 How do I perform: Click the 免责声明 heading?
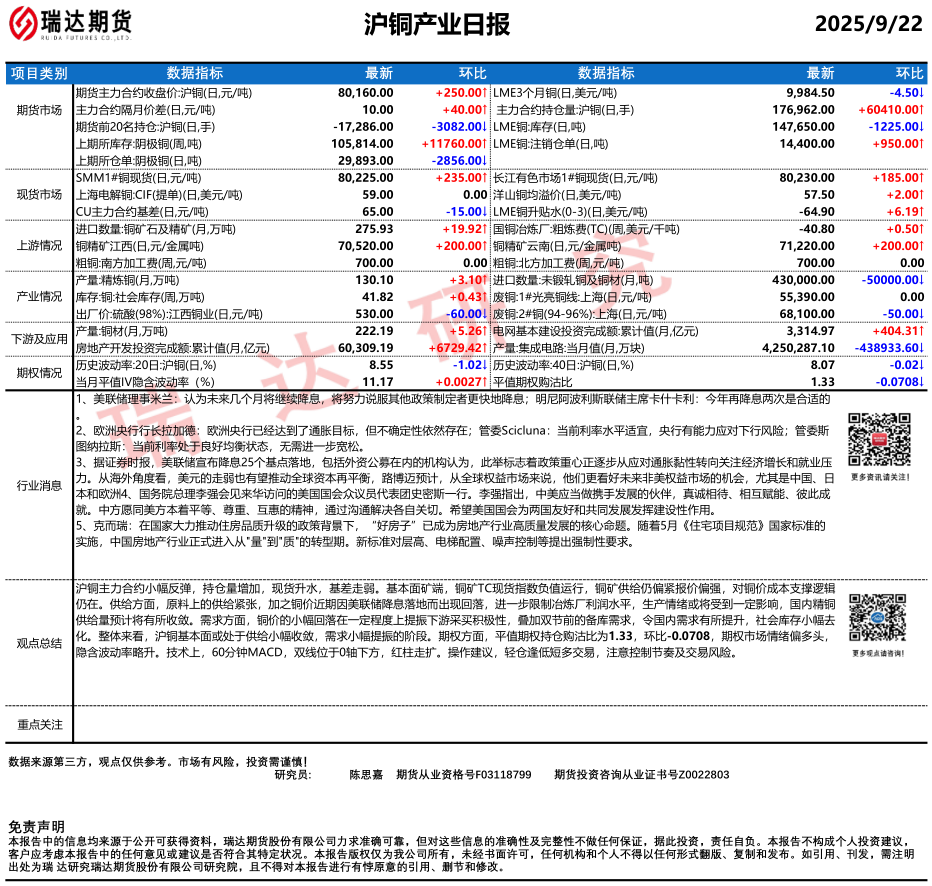36,826
